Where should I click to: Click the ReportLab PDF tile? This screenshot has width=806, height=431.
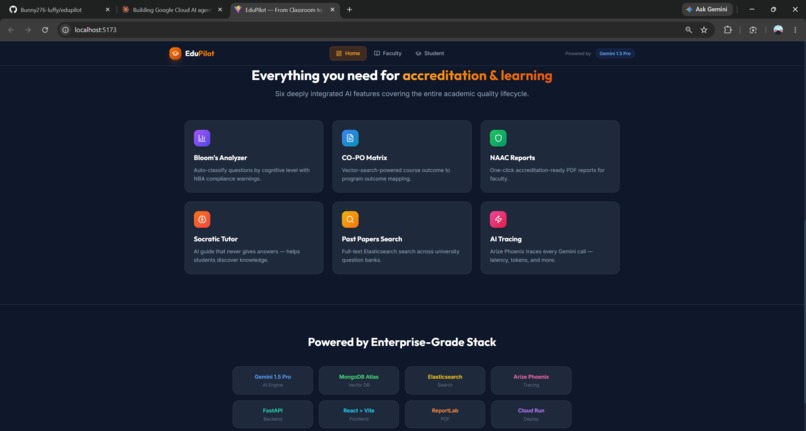pos(445,414)
